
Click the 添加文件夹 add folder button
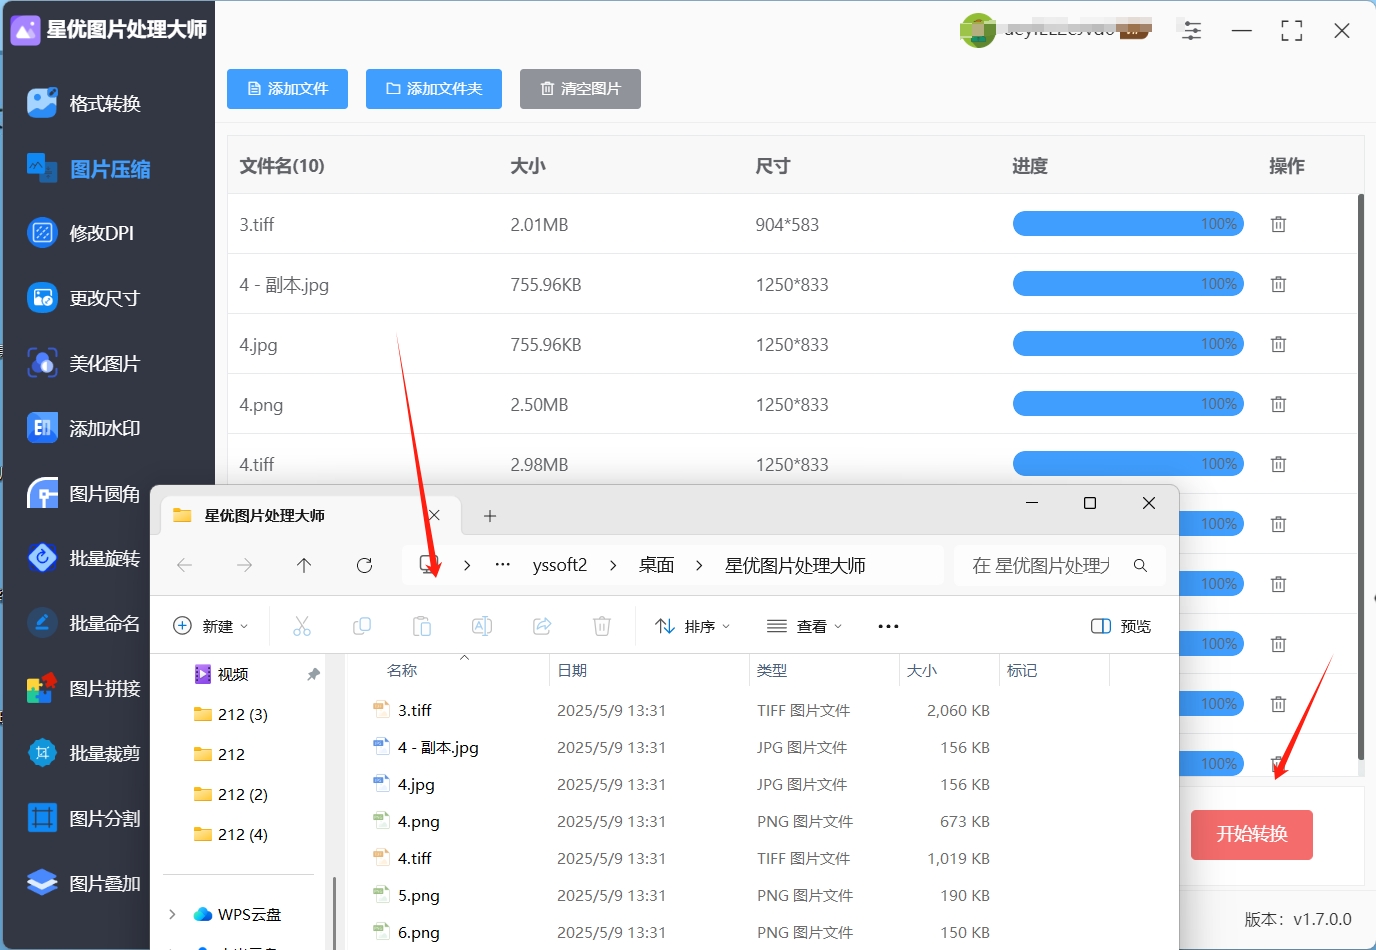434,89
